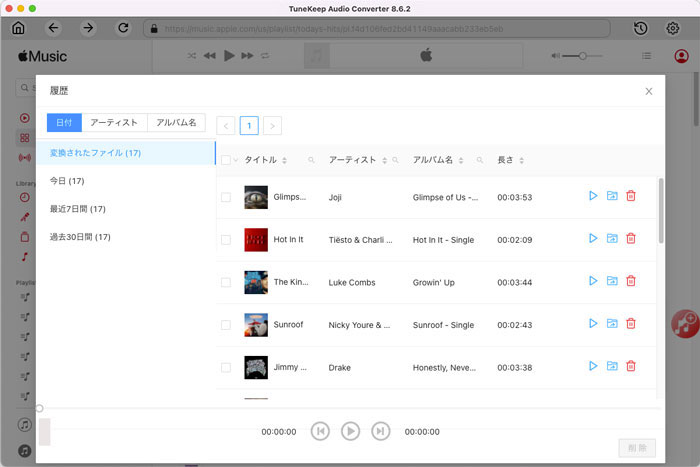Click the dialog playback progress handle

pos(39,408)
